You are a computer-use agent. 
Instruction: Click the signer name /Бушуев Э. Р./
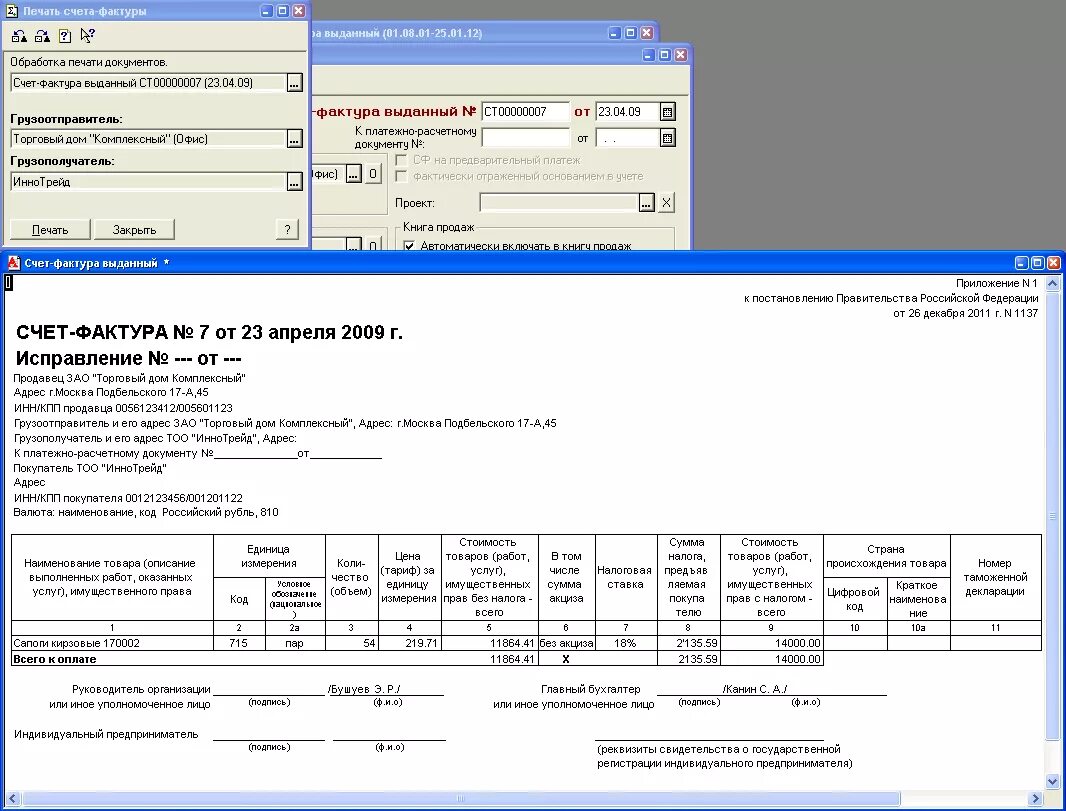[364, 689]
